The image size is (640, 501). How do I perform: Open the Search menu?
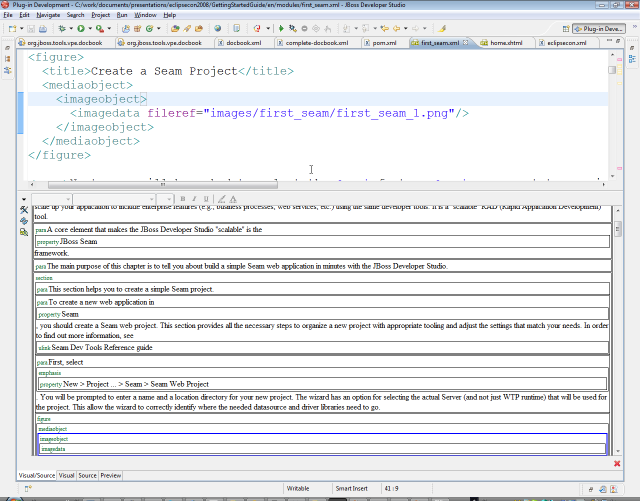[75, 15]
